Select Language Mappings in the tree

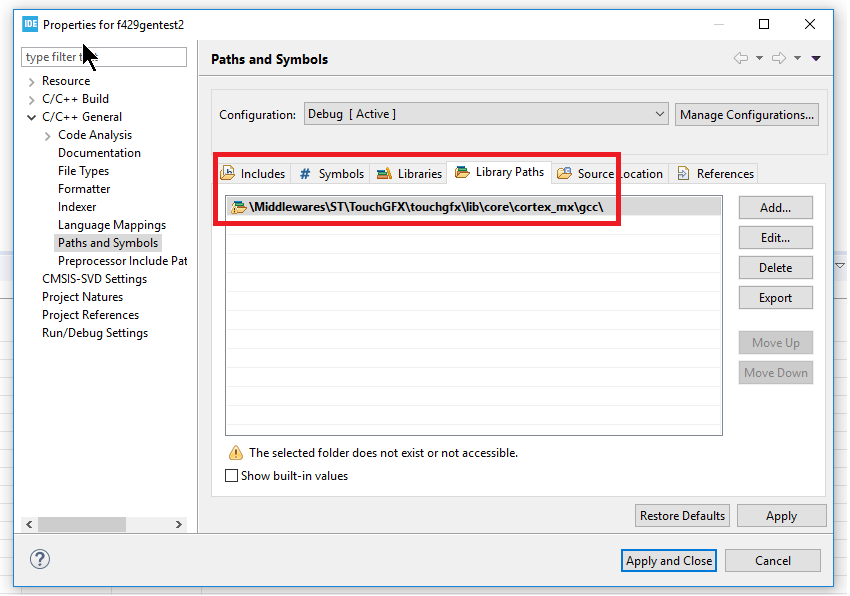(112, 225)
